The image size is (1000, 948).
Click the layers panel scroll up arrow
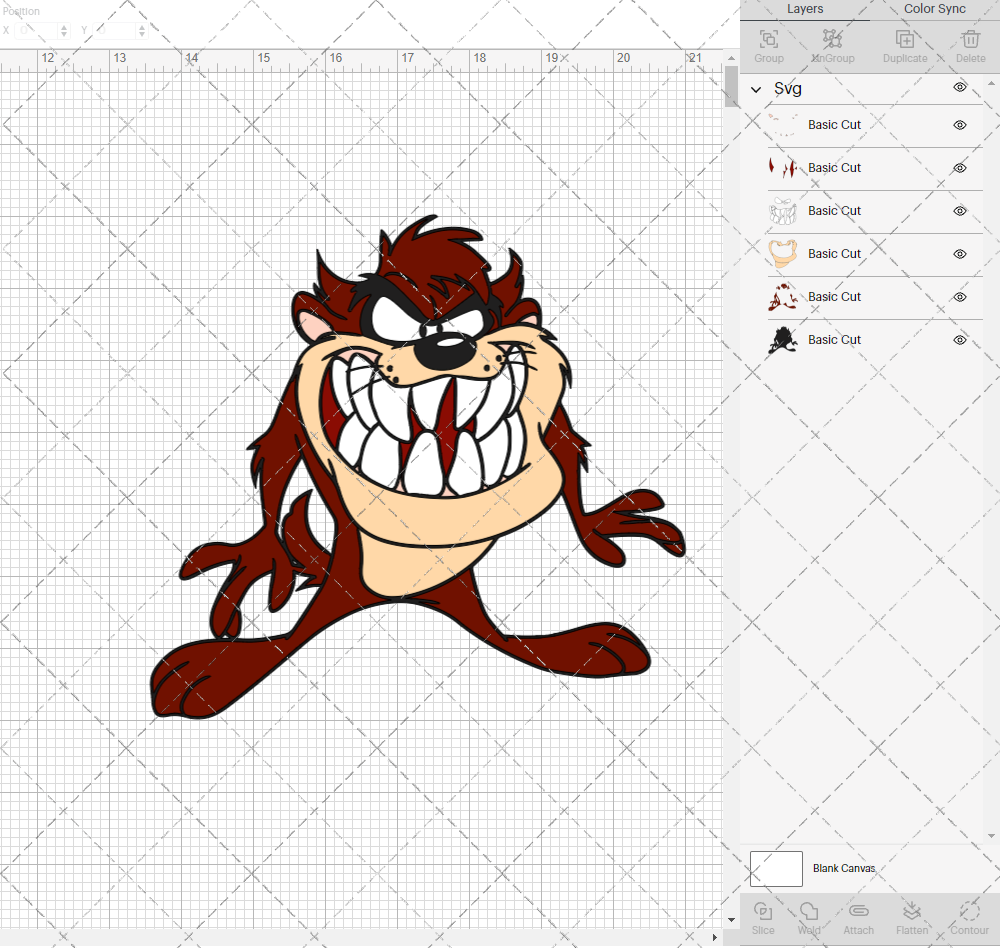point(990,84)
